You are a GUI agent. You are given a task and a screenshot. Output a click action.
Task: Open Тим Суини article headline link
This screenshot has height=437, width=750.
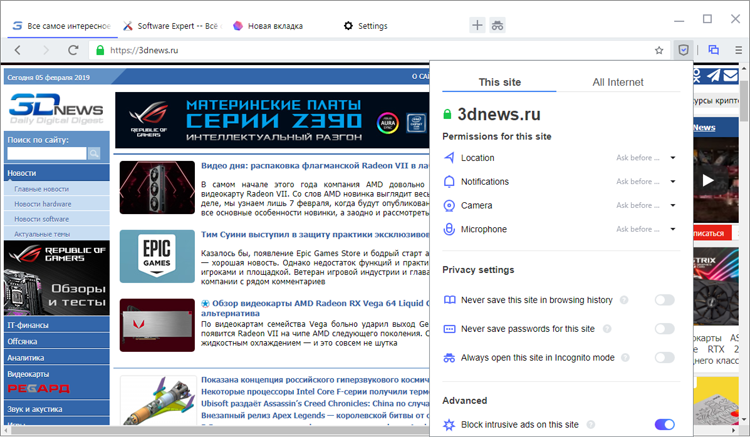(315, 234)
